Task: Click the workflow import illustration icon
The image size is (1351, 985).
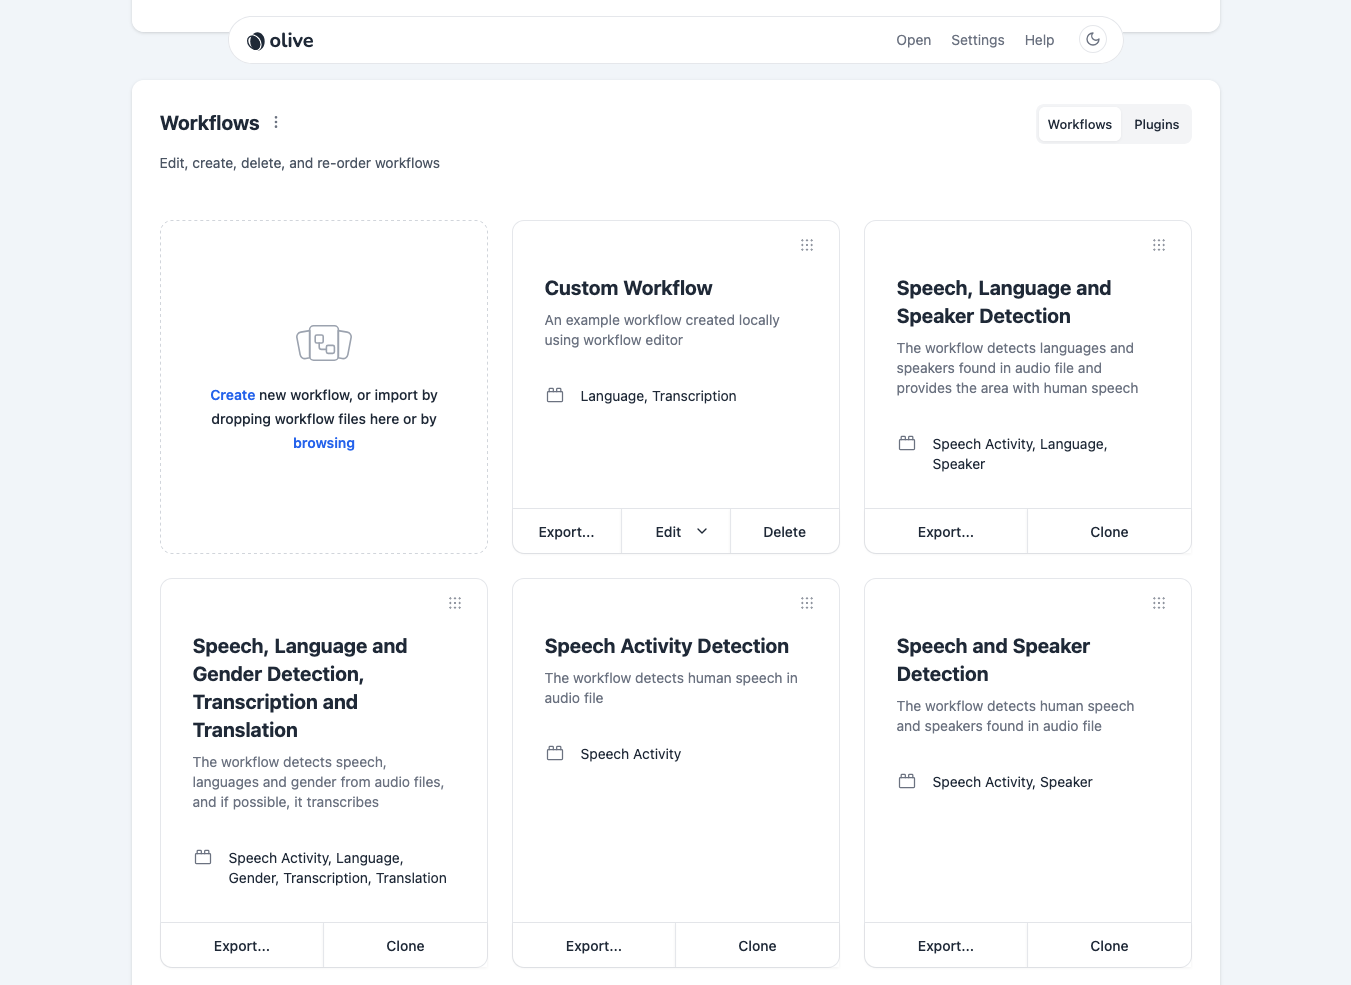Action: click(x=323, y=343)
